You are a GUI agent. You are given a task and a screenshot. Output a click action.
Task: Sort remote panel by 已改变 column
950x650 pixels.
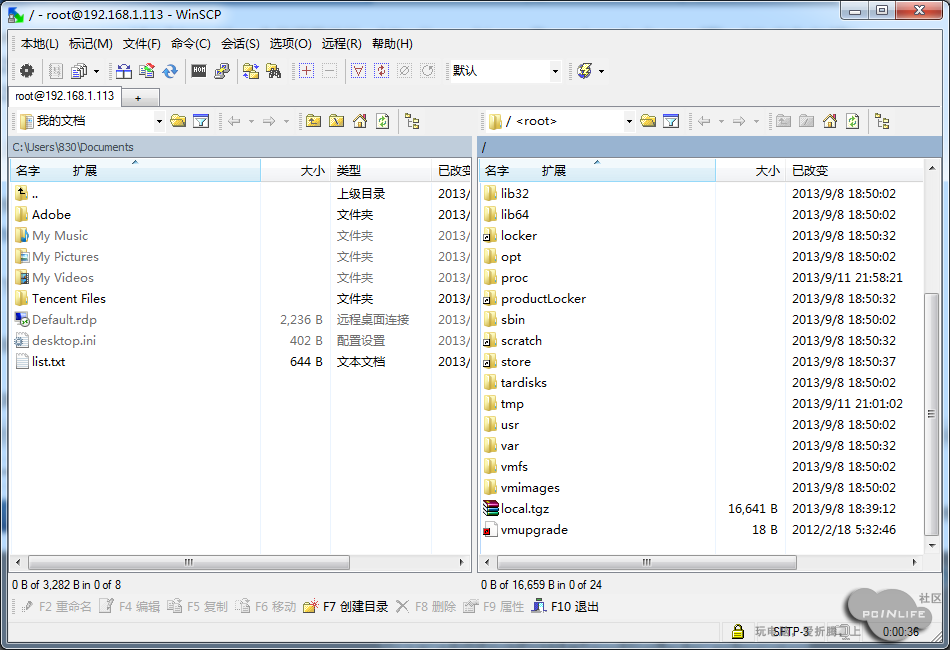(x=854, y=171)
